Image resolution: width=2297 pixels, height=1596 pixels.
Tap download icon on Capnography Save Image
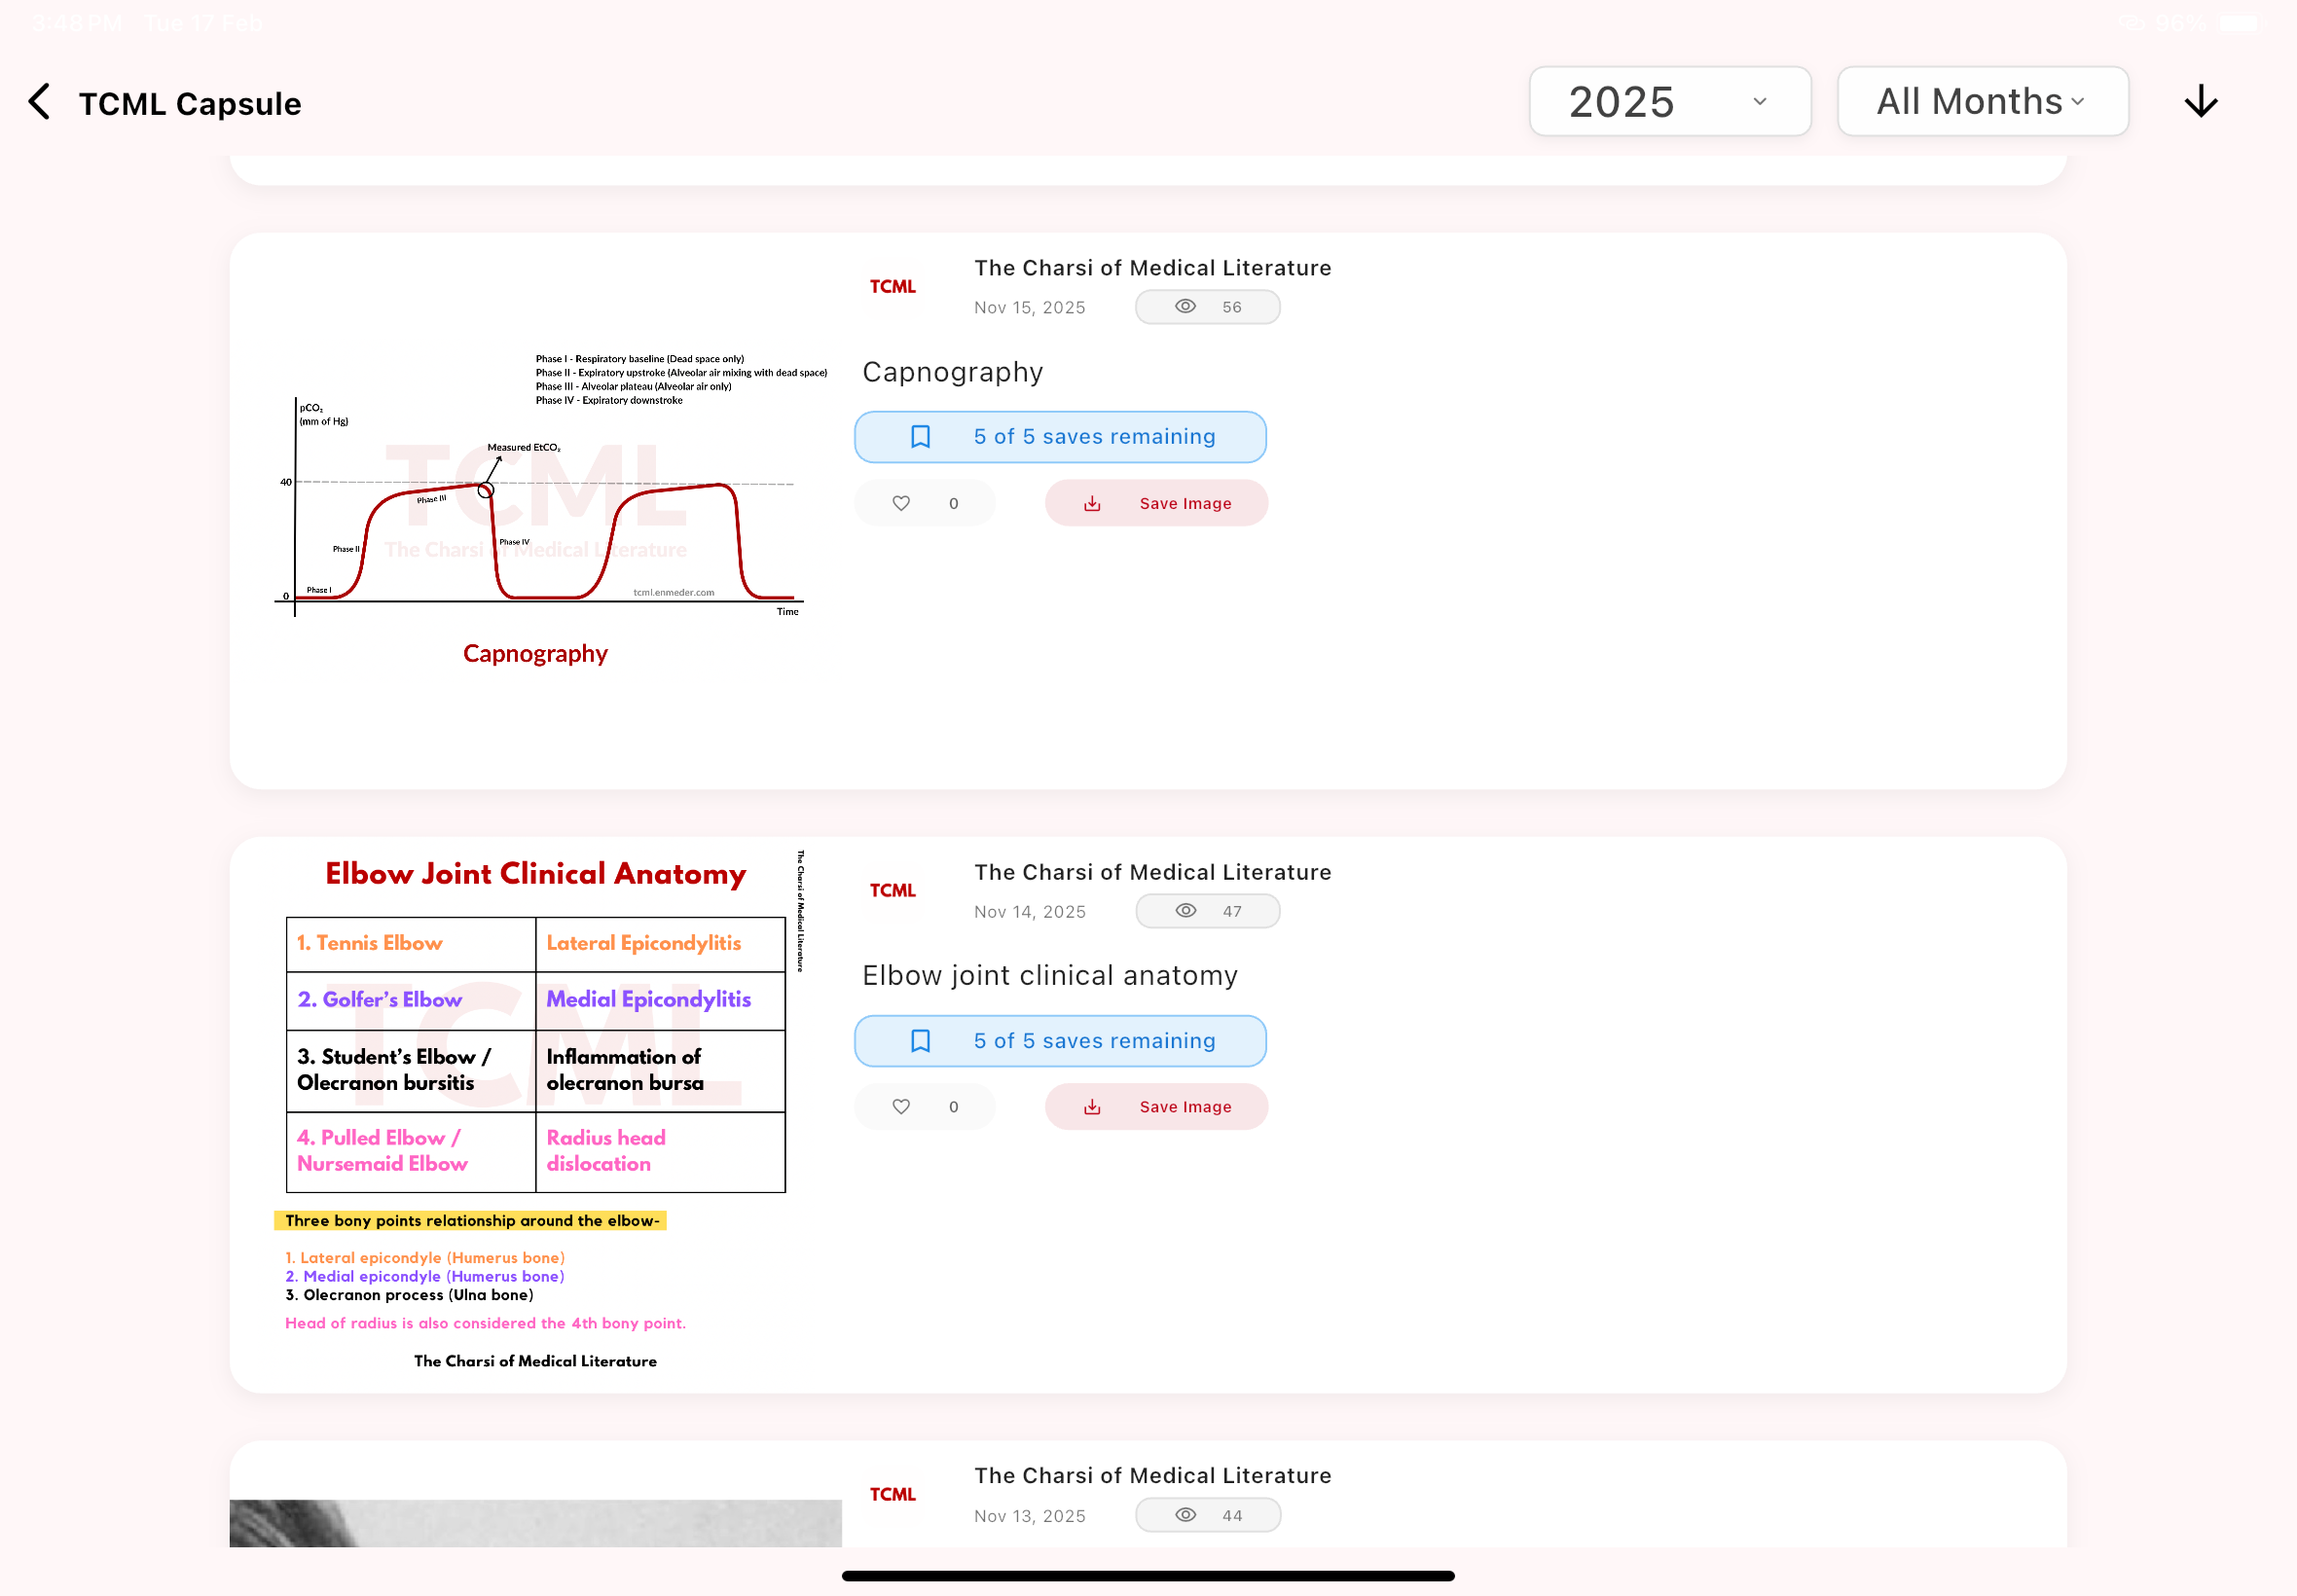tap(1092, 504)
